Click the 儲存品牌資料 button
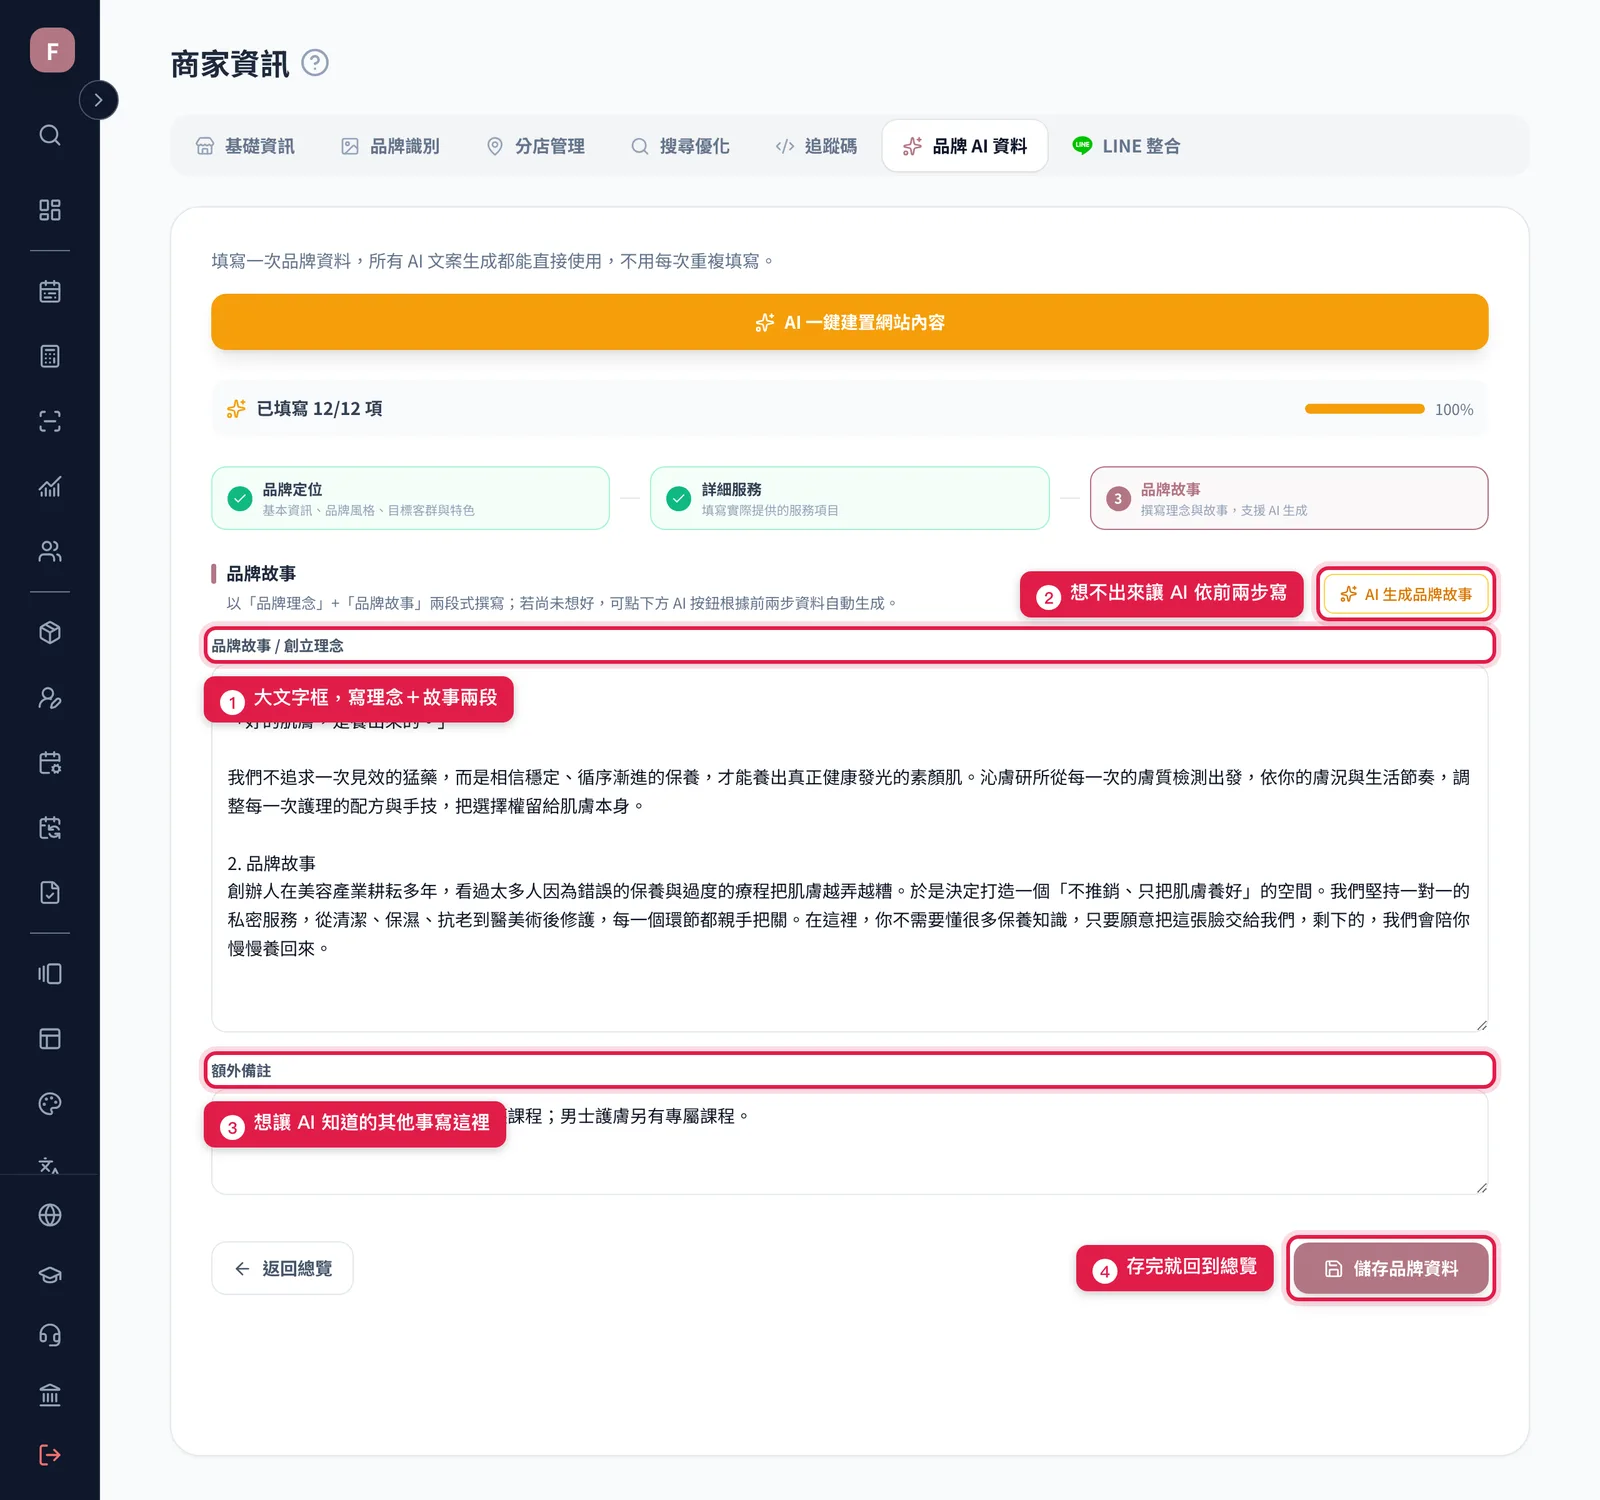 [1391, 1268]
